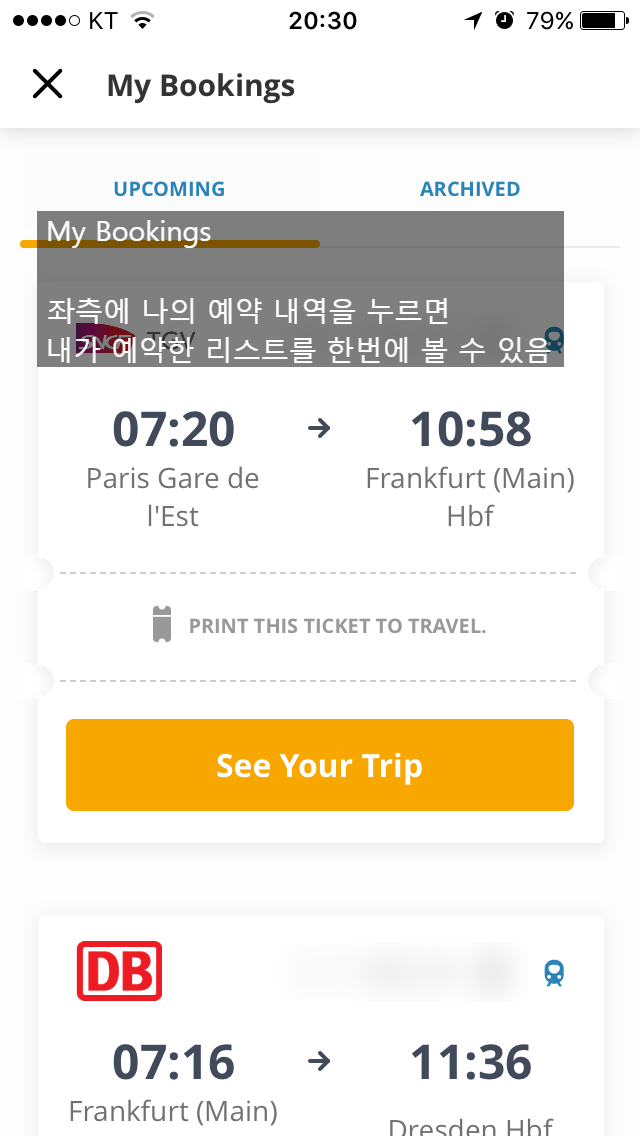The image size is (640, 1136).
Task: Tap the train icon on the TGV booking
Action: [554, 340]
